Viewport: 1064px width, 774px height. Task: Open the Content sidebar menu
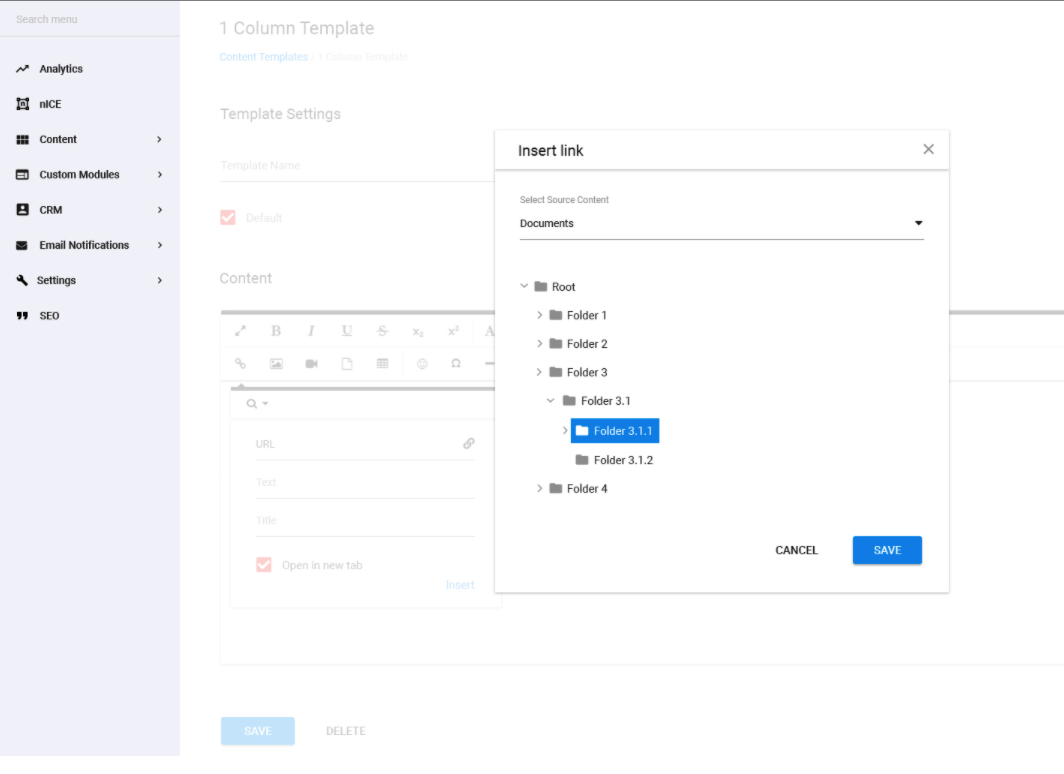click(x=58, y=140)
